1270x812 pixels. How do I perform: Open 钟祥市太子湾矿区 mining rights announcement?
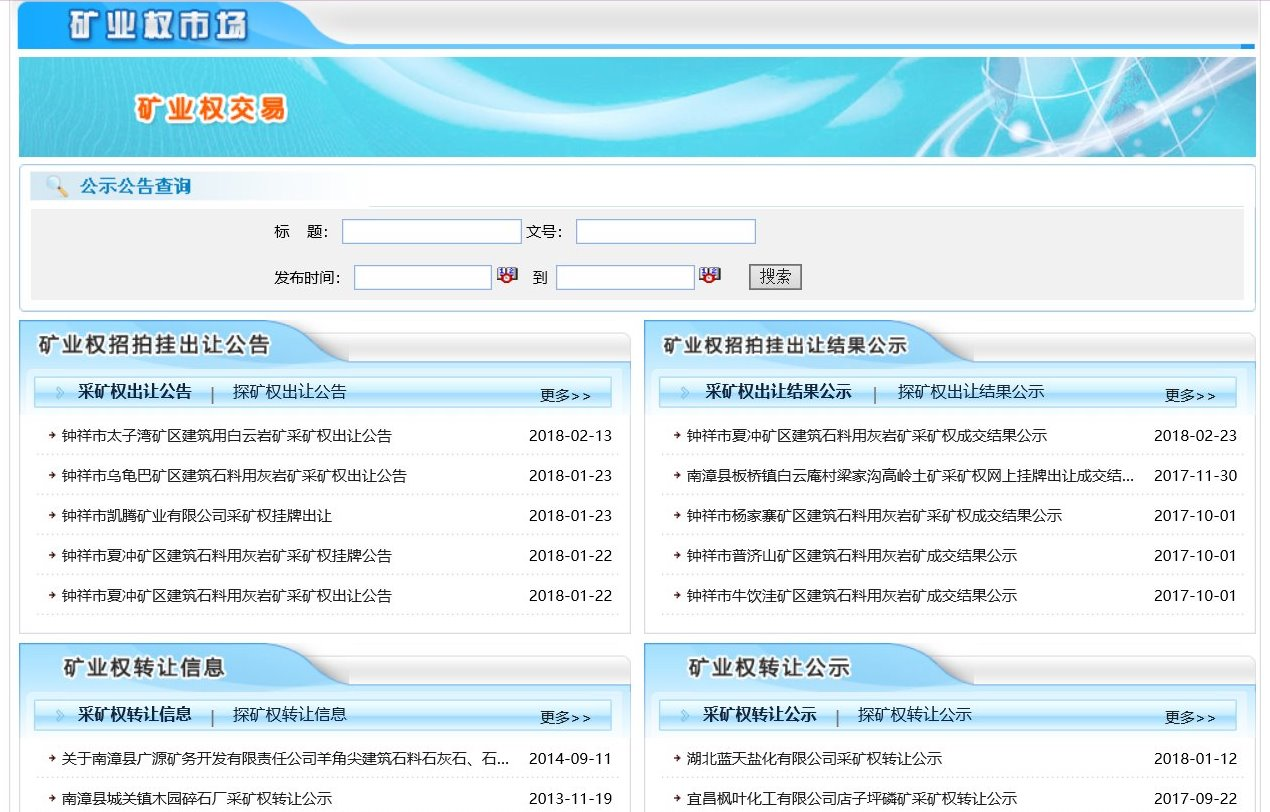(226, 436)
